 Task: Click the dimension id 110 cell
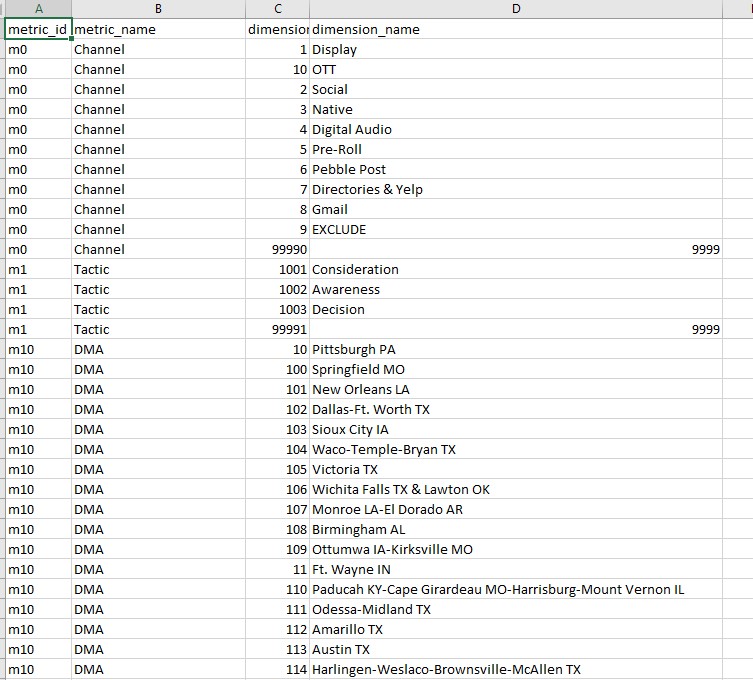(x=278, y=590)
